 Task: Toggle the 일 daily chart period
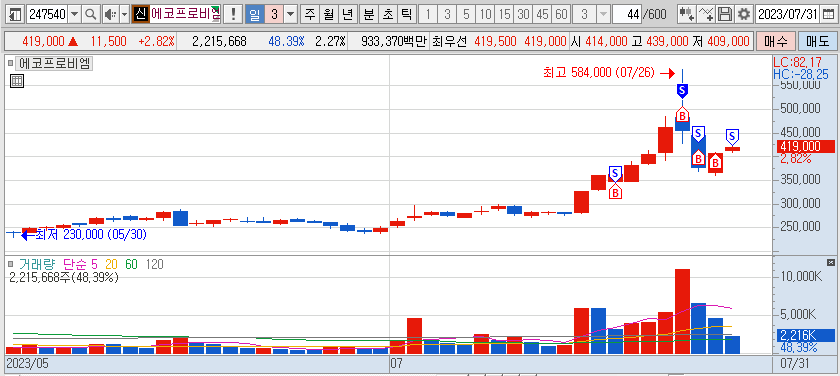(254, 14)
